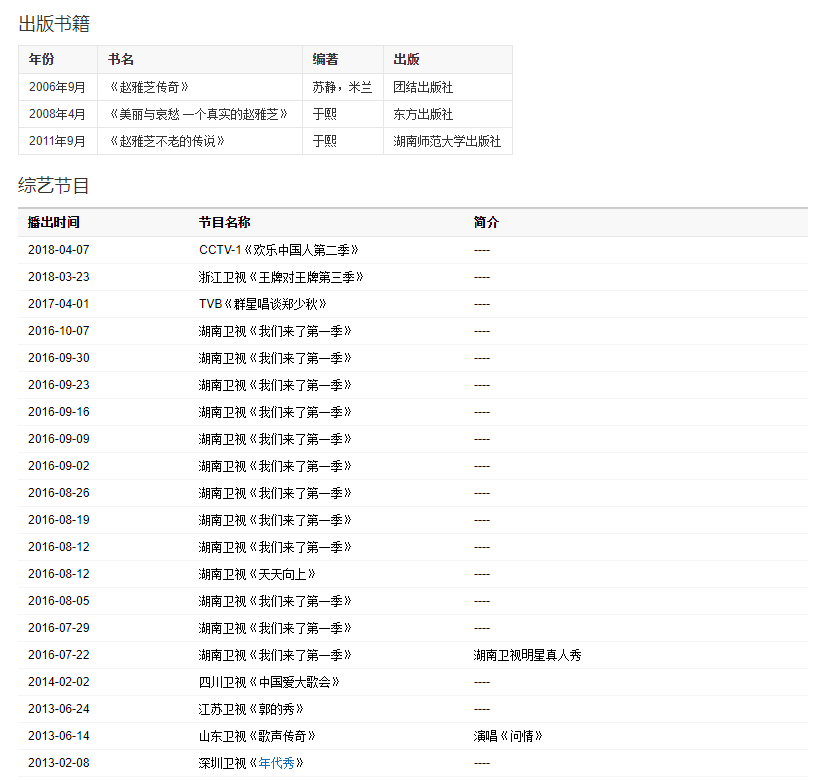Click the 演唱《问情》 description text
The height and width of the screenshot is (781, 817).
coord(508,736)
